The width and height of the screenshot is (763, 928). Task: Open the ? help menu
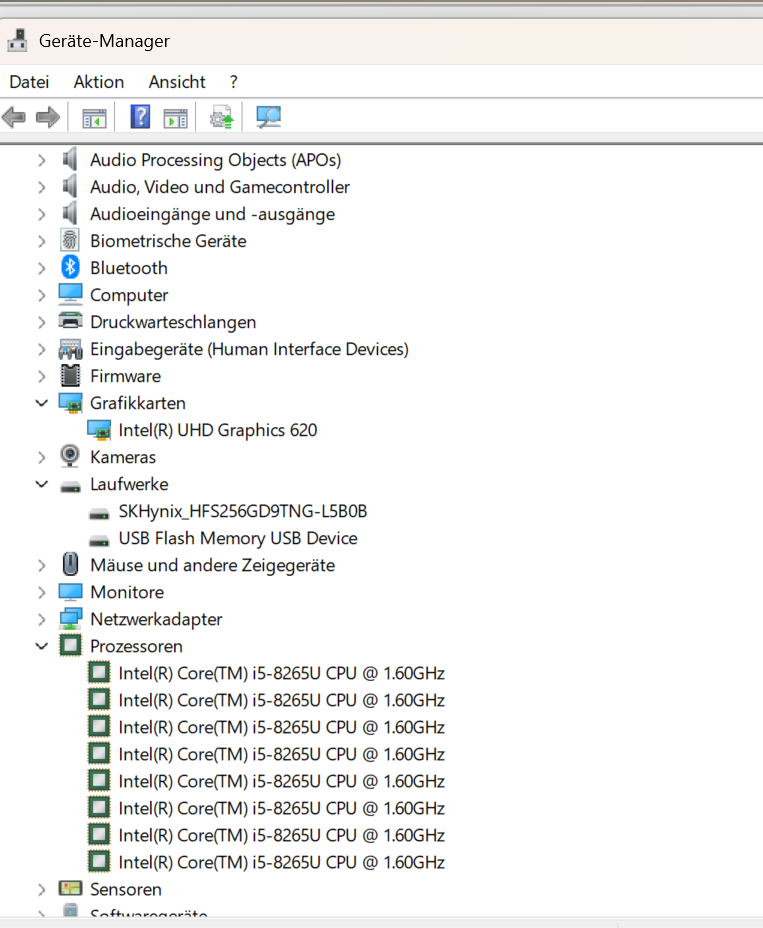coord(234,82)
